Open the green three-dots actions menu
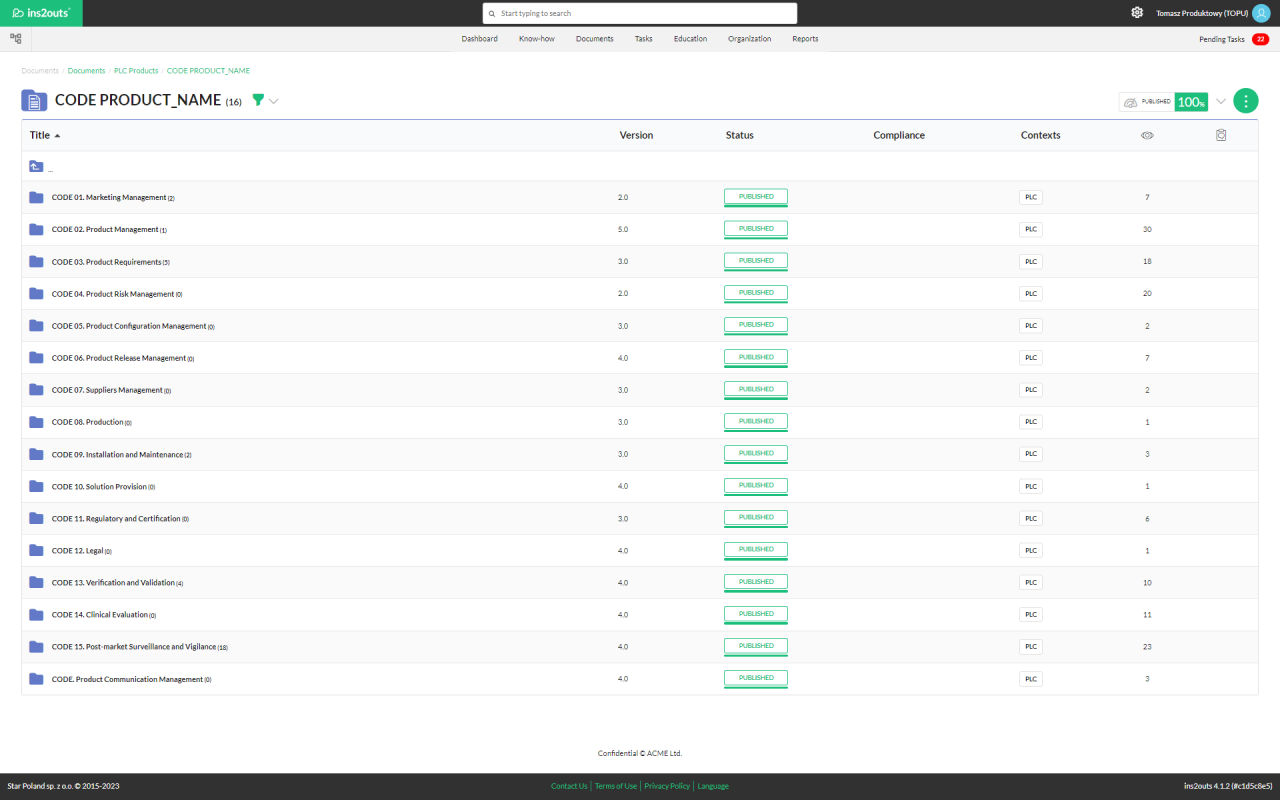This screenshot has width=1280, height=800. coord(1245,101)
